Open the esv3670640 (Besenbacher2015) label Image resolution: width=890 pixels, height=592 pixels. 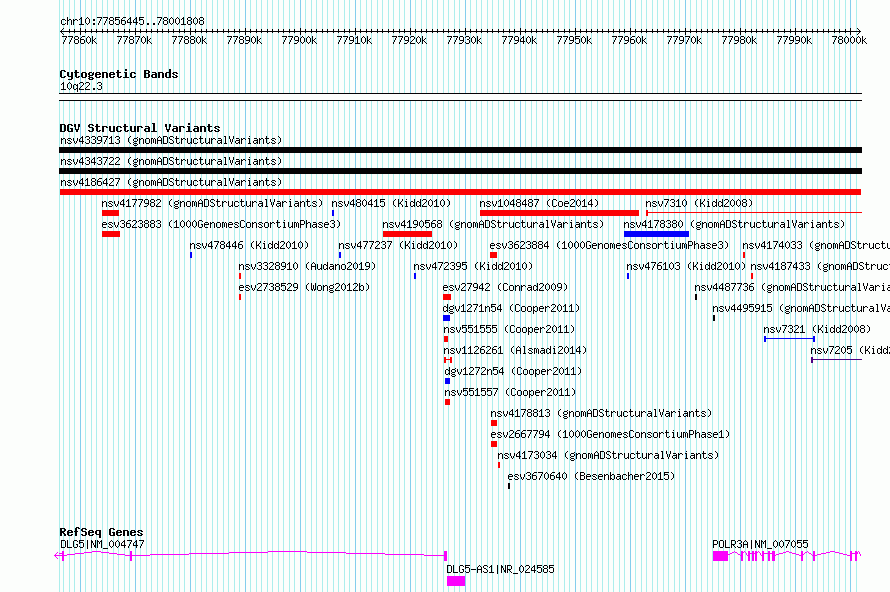coord(591,476)
